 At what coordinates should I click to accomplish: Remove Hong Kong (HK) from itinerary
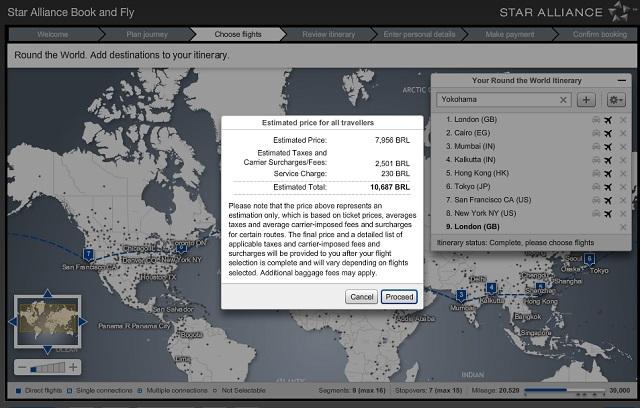click(623, 174)
